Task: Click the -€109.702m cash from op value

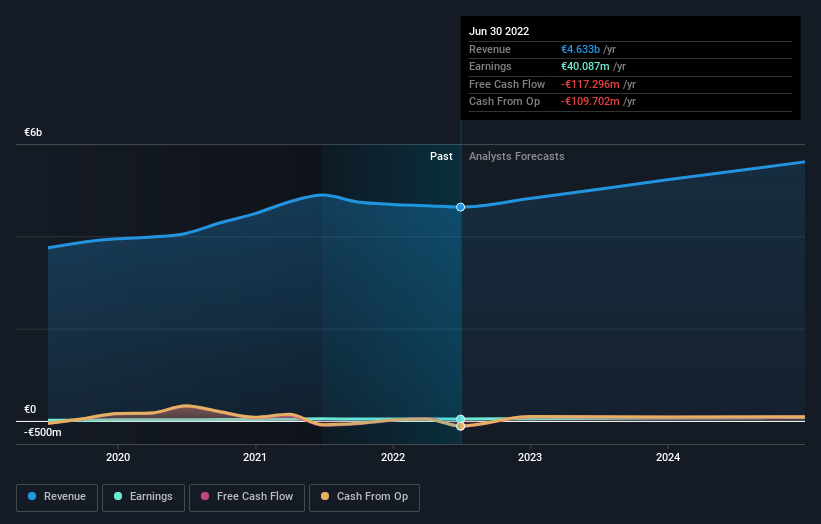Action: pyautogui.click(x=590, y=102)
